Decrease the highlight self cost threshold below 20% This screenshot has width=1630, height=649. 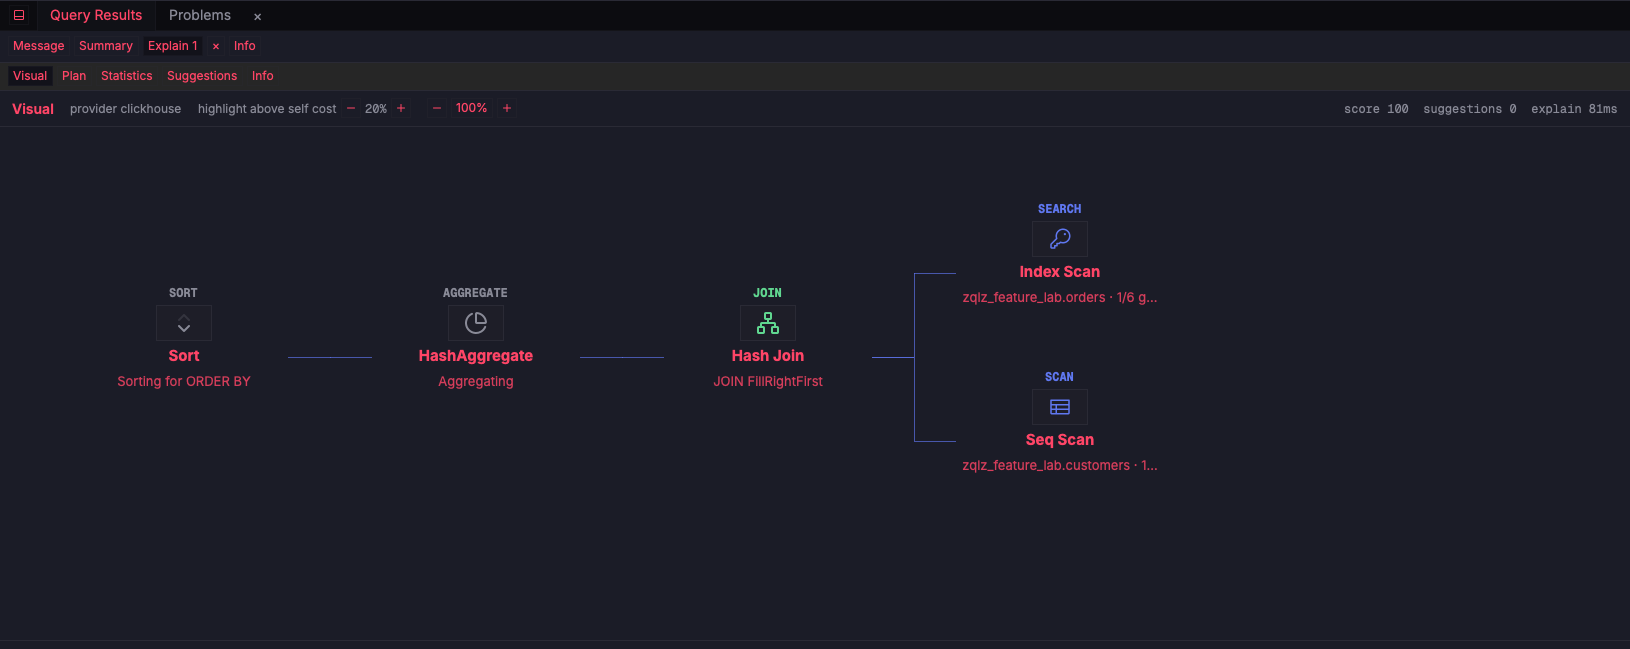[x=351, y=108]
